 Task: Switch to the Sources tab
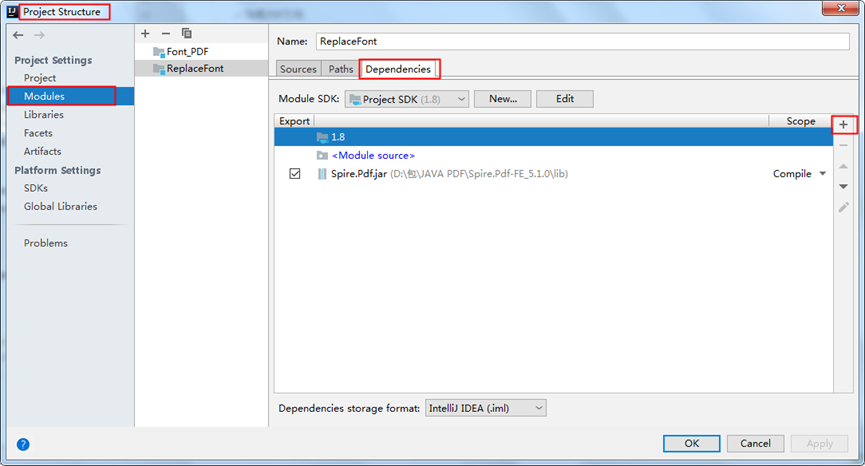(x=298, y=69)
